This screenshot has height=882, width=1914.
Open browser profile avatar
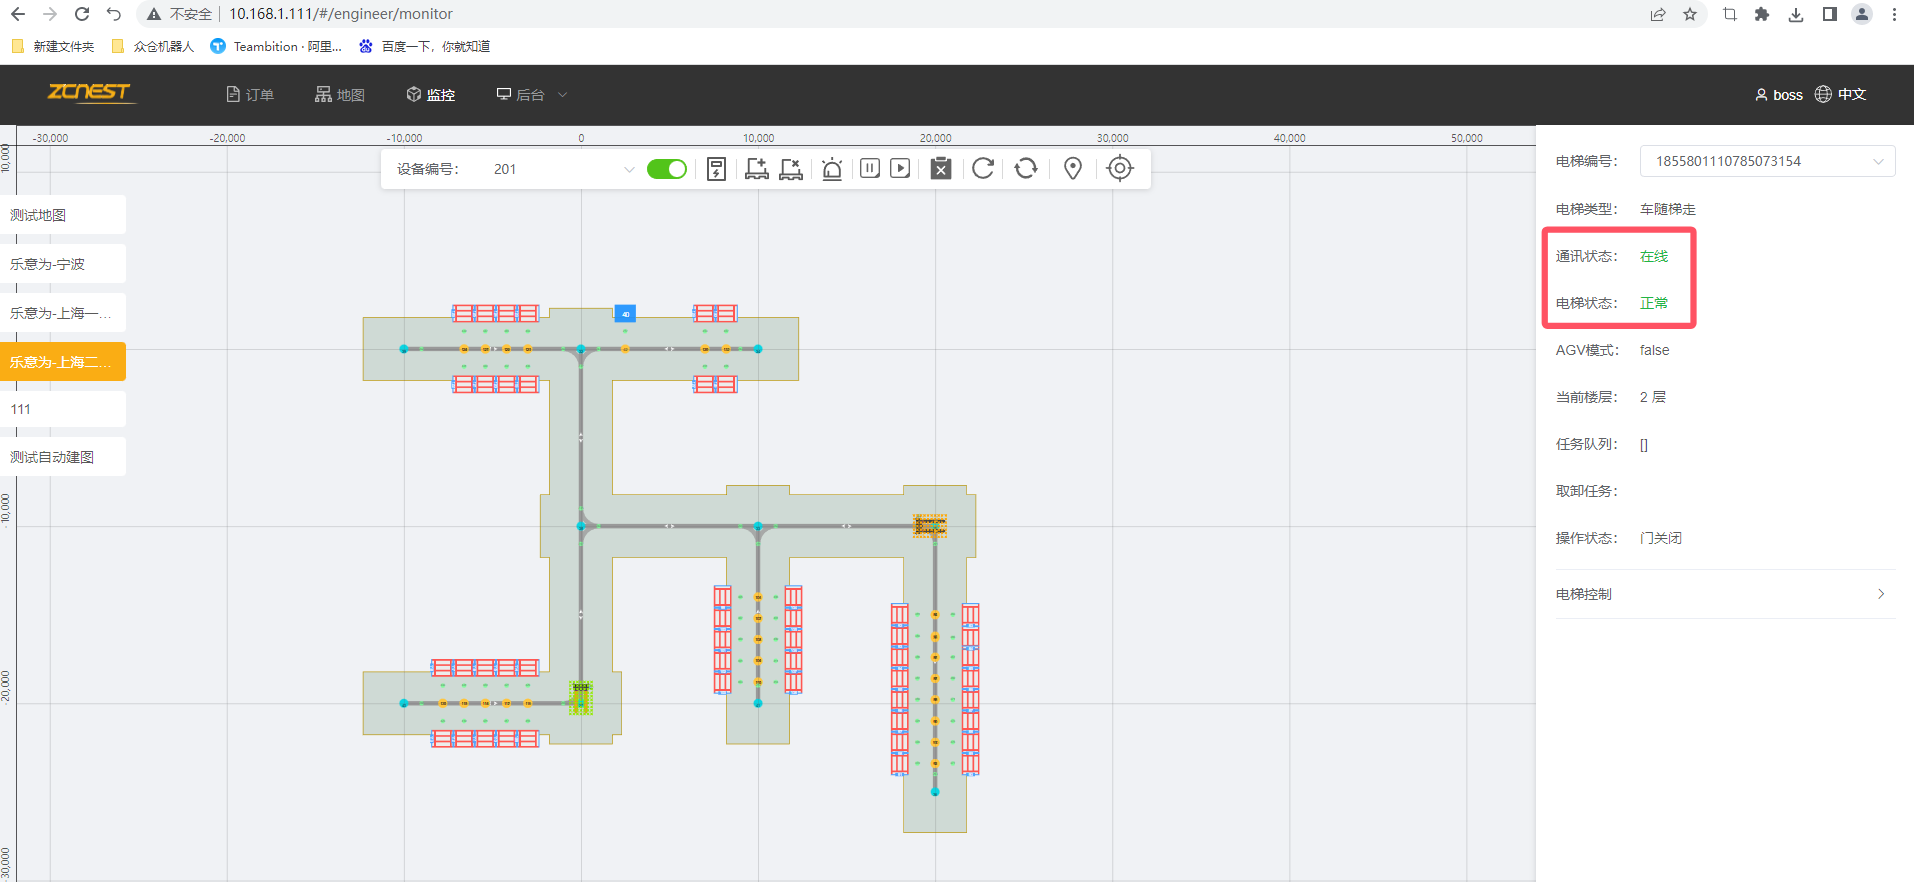click(1862, 14)
